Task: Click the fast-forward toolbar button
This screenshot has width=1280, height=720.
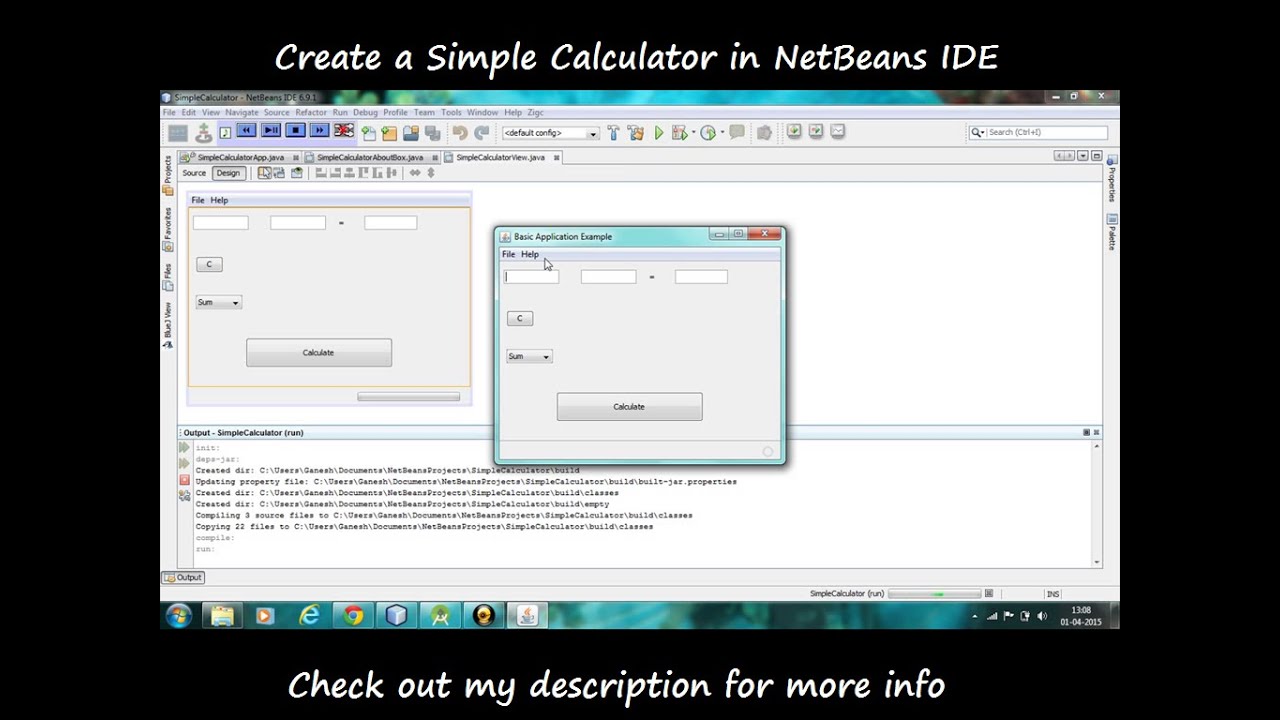Action: pyautogui.click(x=319, y=131)
